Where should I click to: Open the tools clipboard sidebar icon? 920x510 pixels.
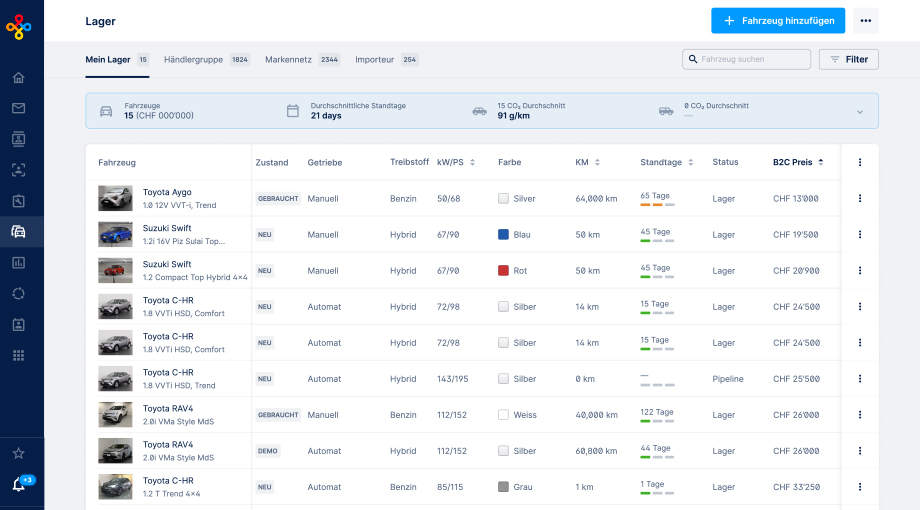pyautogui.click(x=19, y=201)
